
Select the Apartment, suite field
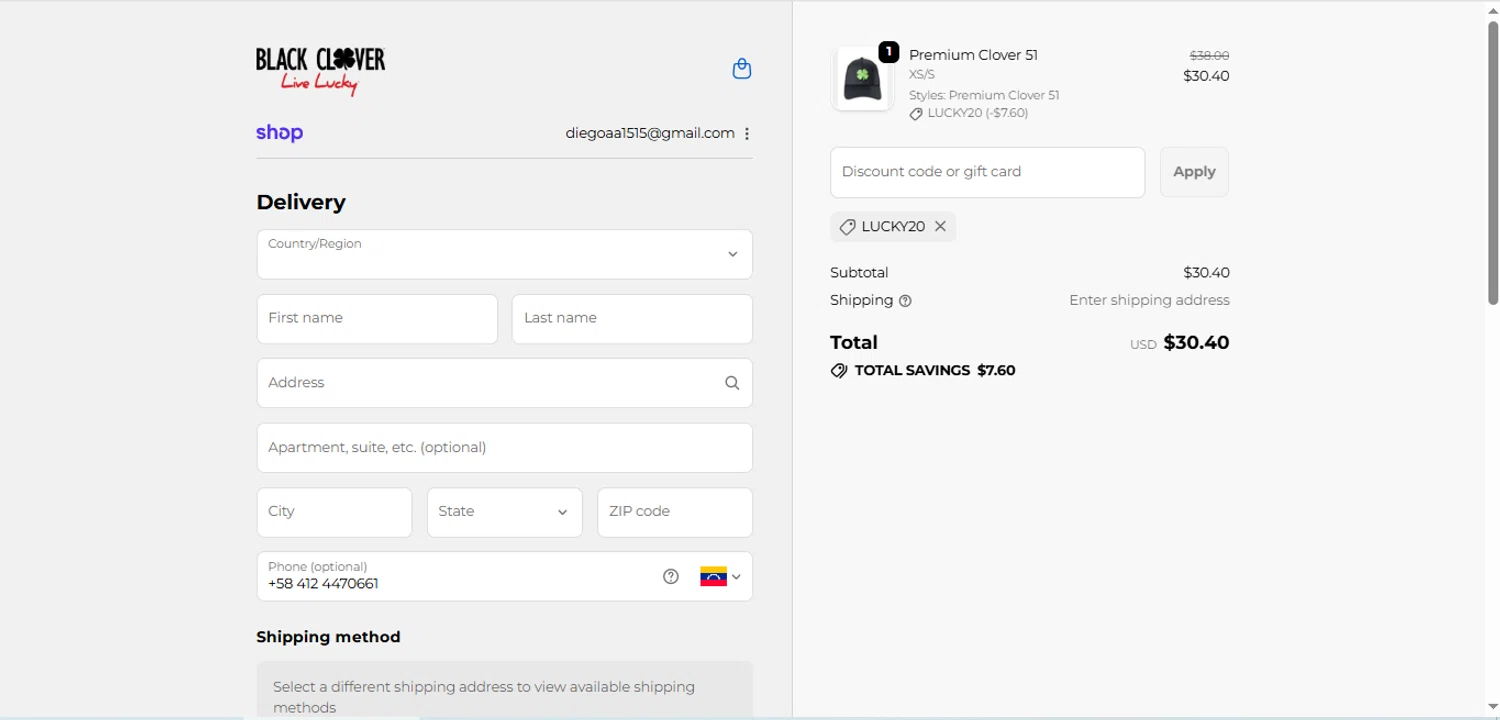(x=504, y=448)
